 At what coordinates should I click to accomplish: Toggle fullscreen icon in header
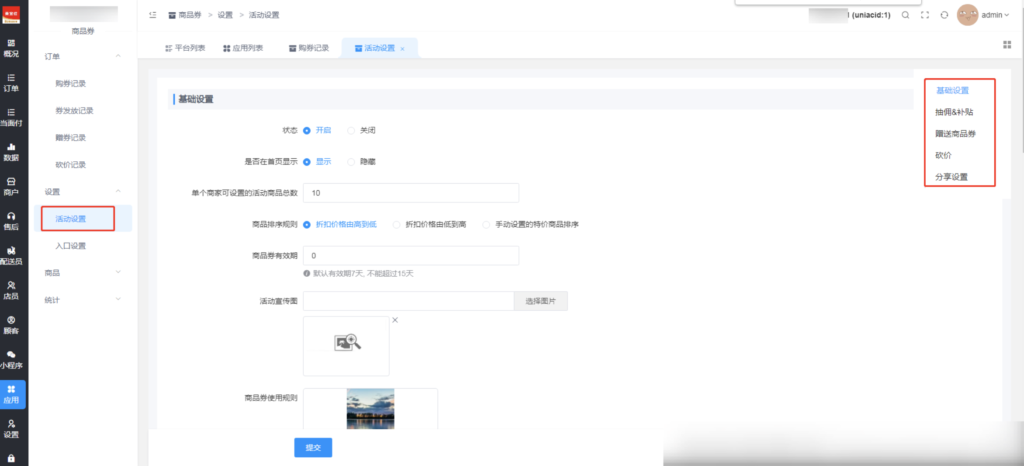point(925,15)
